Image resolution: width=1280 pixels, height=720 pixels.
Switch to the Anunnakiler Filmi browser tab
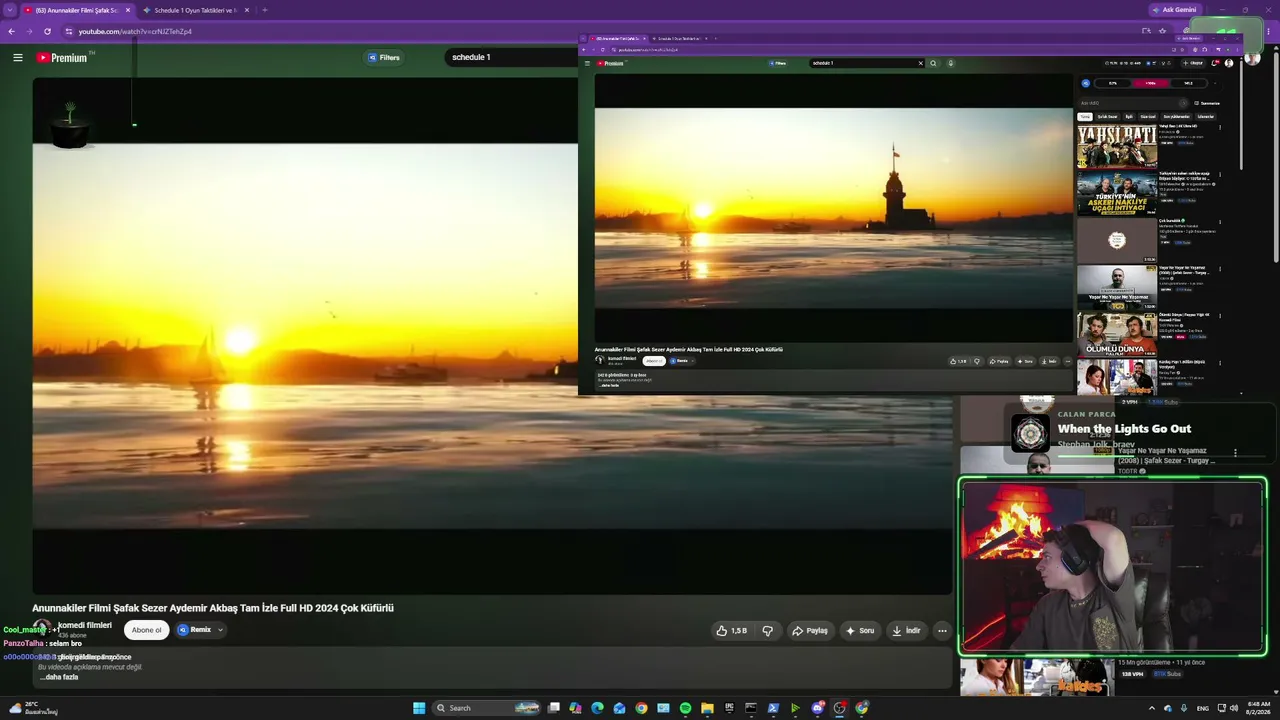coord(77,10)
